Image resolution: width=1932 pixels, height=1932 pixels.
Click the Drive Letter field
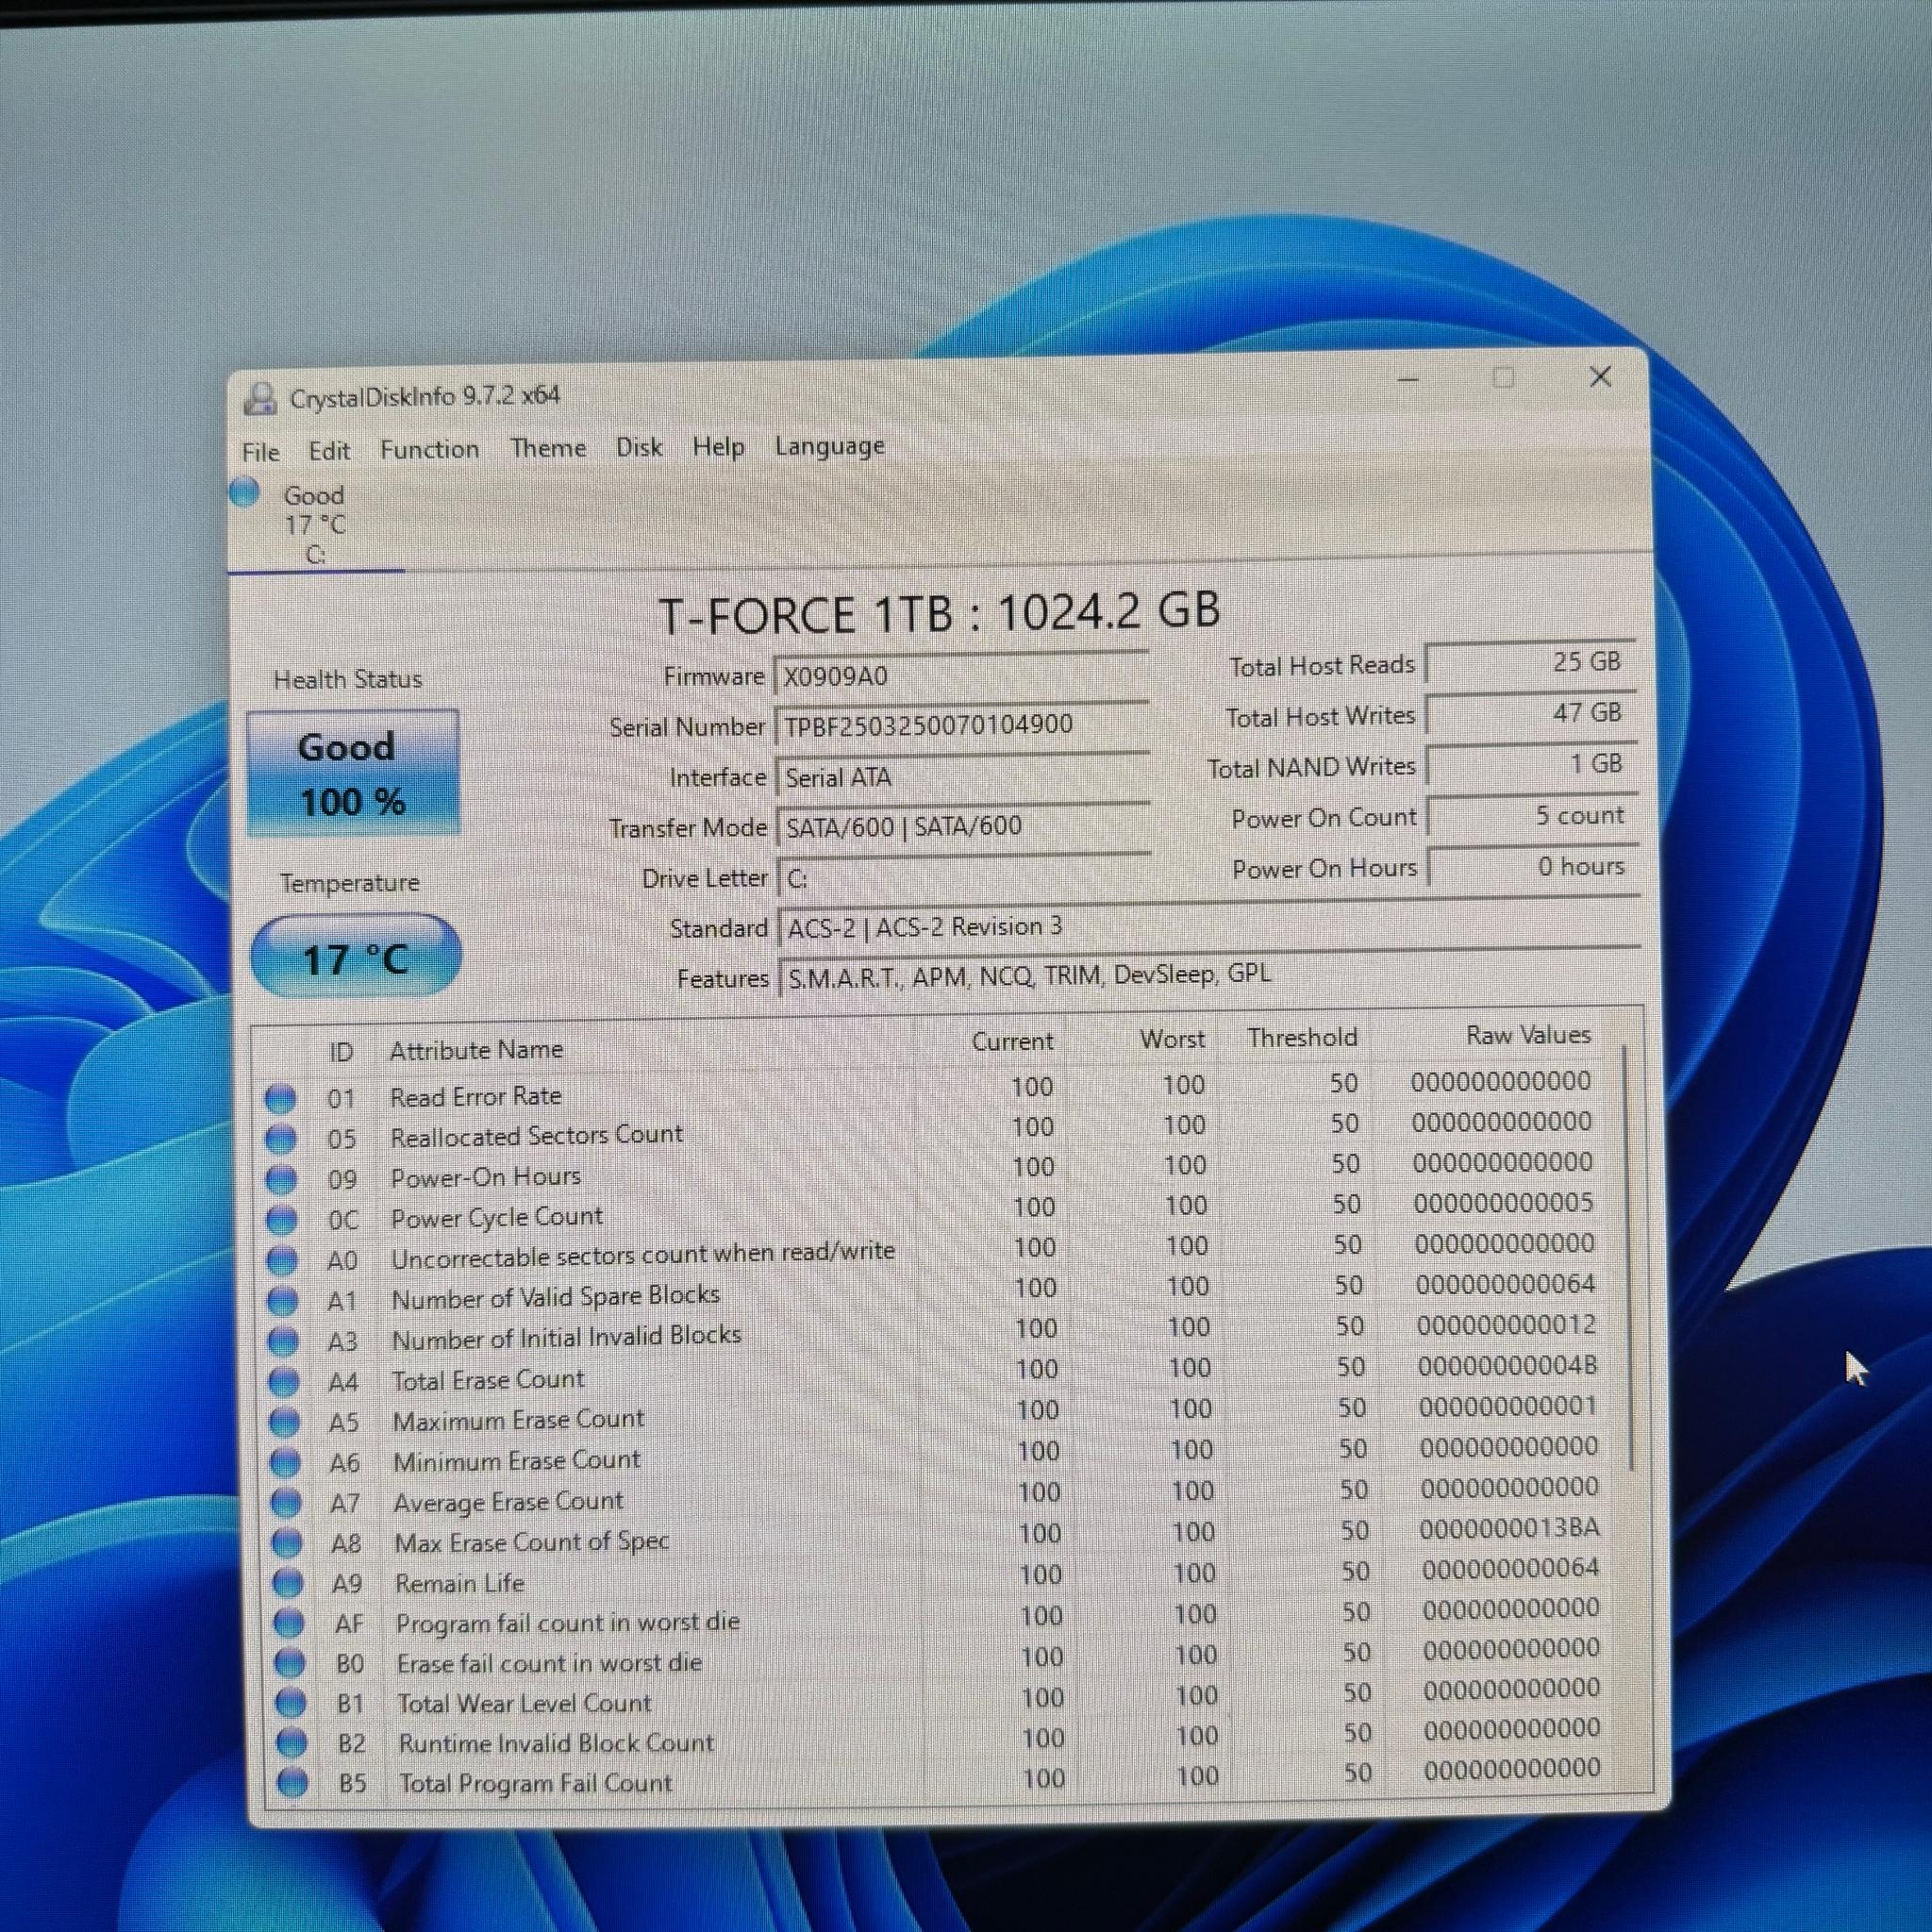tap(964, 878)
